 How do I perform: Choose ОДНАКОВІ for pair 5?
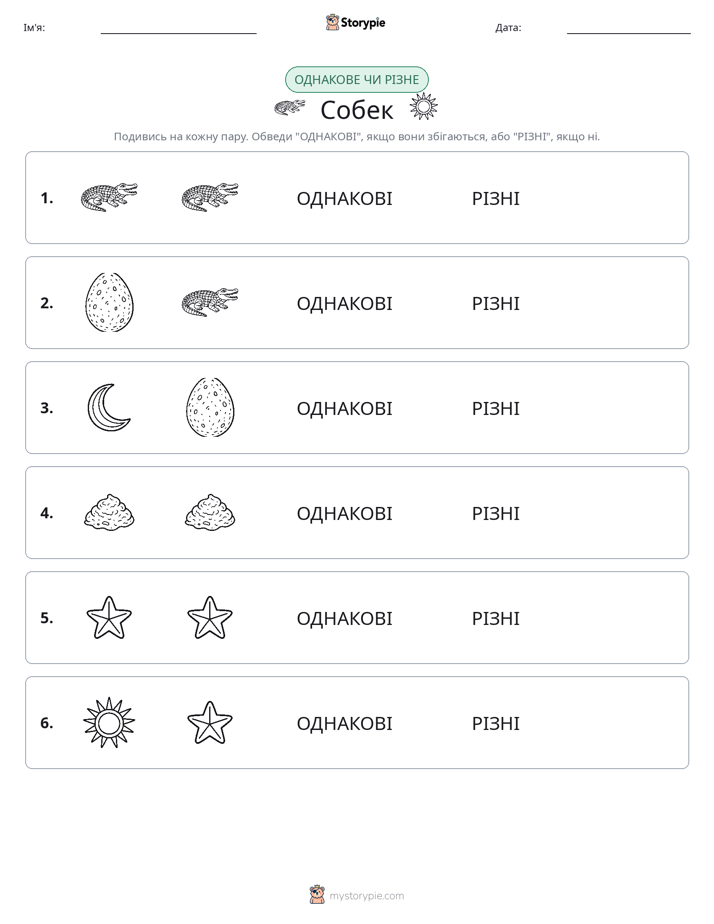344,618
